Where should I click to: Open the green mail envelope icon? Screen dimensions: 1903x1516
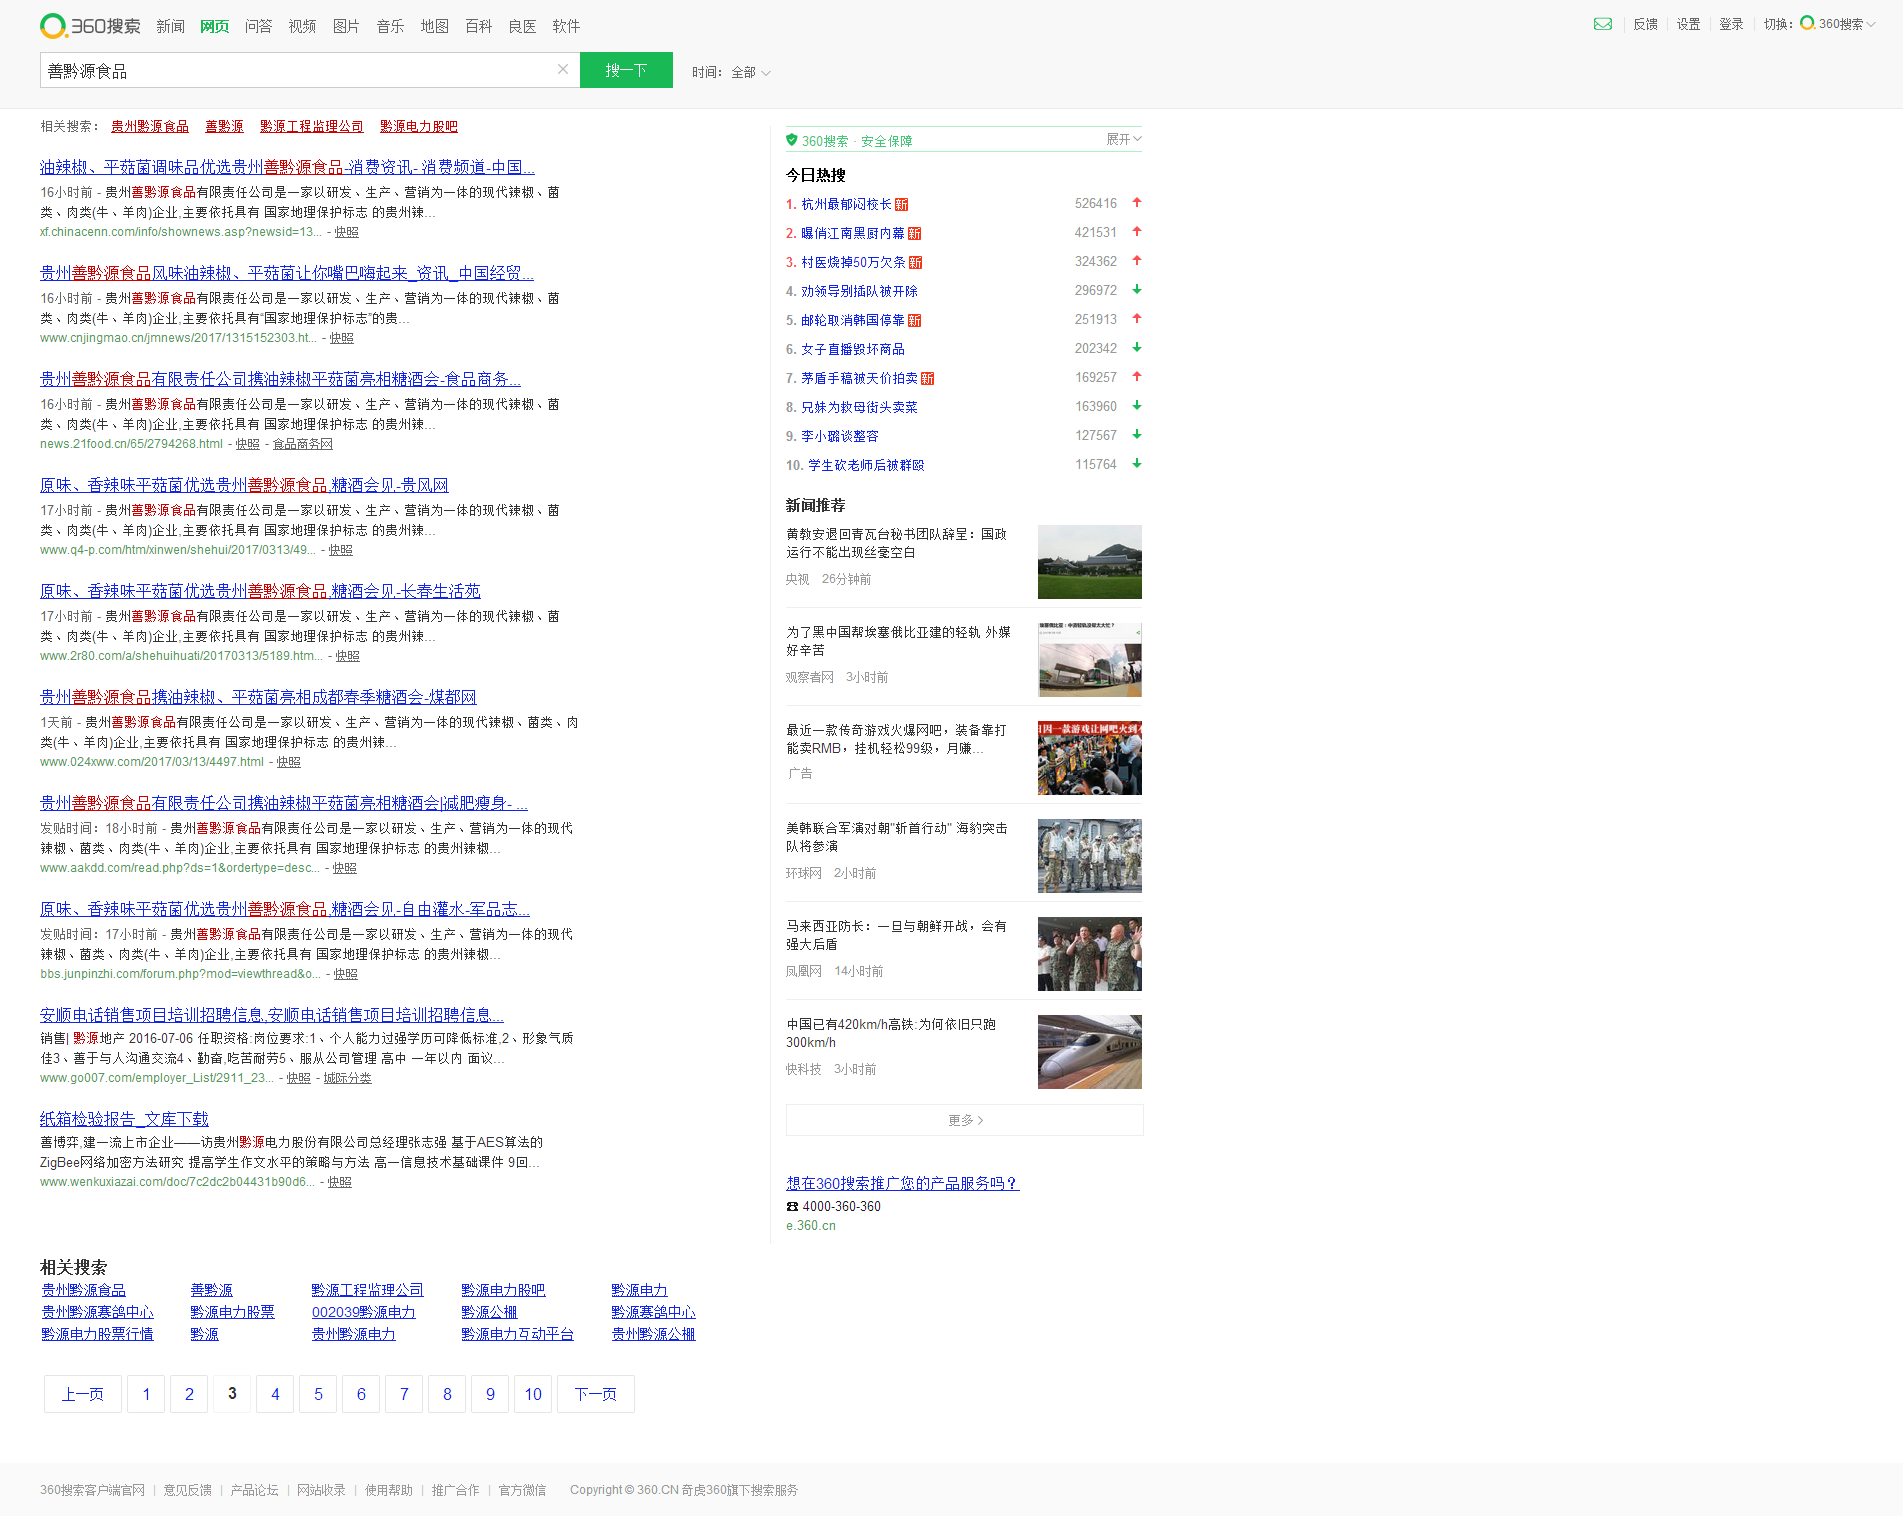click(1603, 24)
